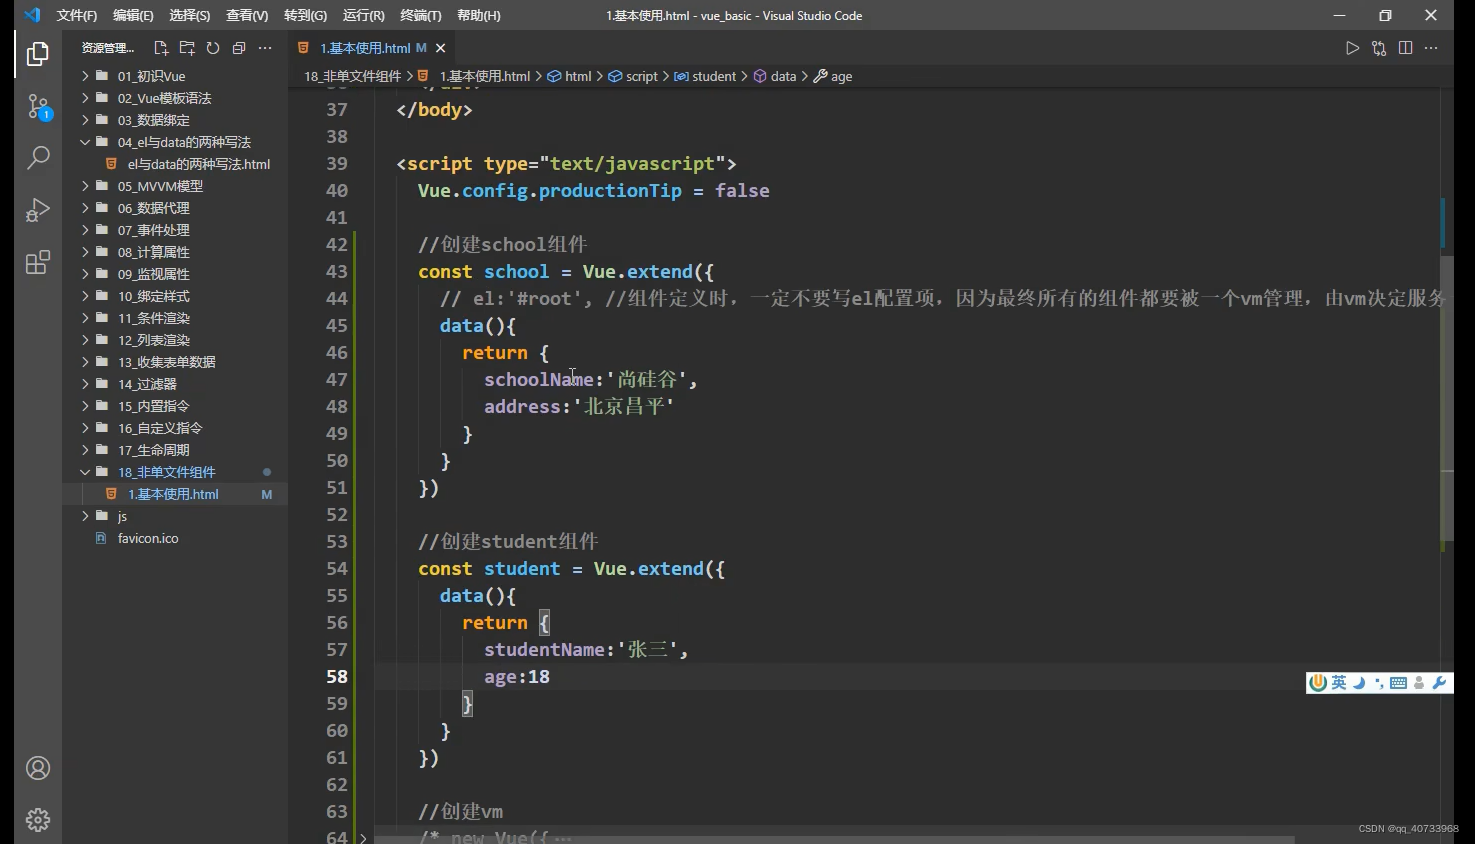Toggle IME punctuation mode icon
Image resolution: width=1475 pixels, height=844 pixels.
point(1378,683)
